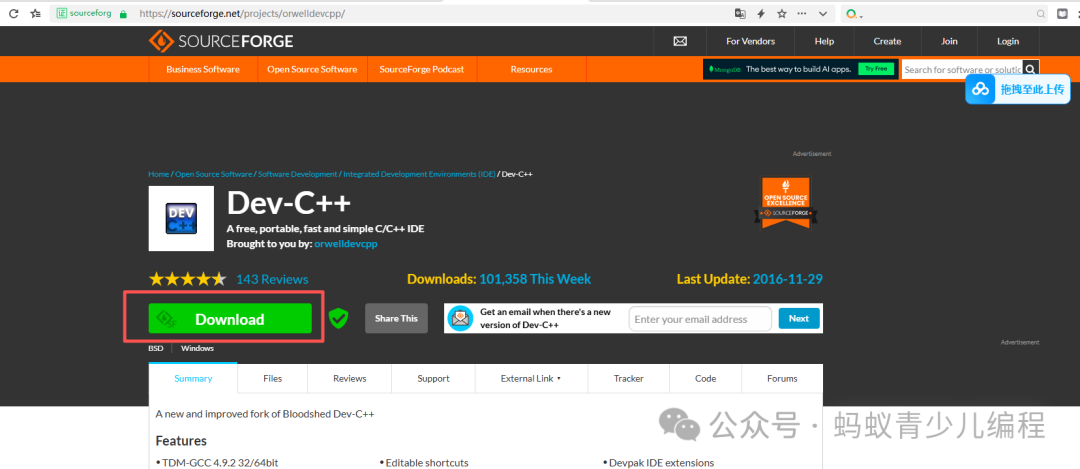The image size is (1080, 469).
Task: Switch to the Support tab
Action: tap(433, 378)
